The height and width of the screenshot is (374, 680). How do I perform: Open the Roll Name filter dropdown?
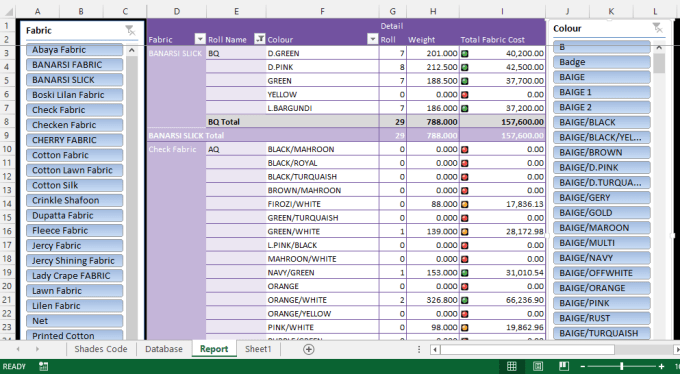[x=259, y=39]
